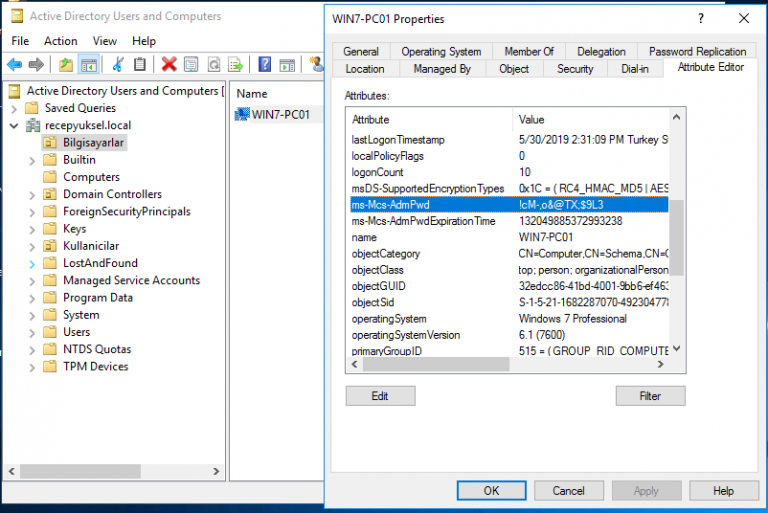Viewport: 768px width, 513px height.
Task: Switch to the Operating System tab
Action: 441,51
